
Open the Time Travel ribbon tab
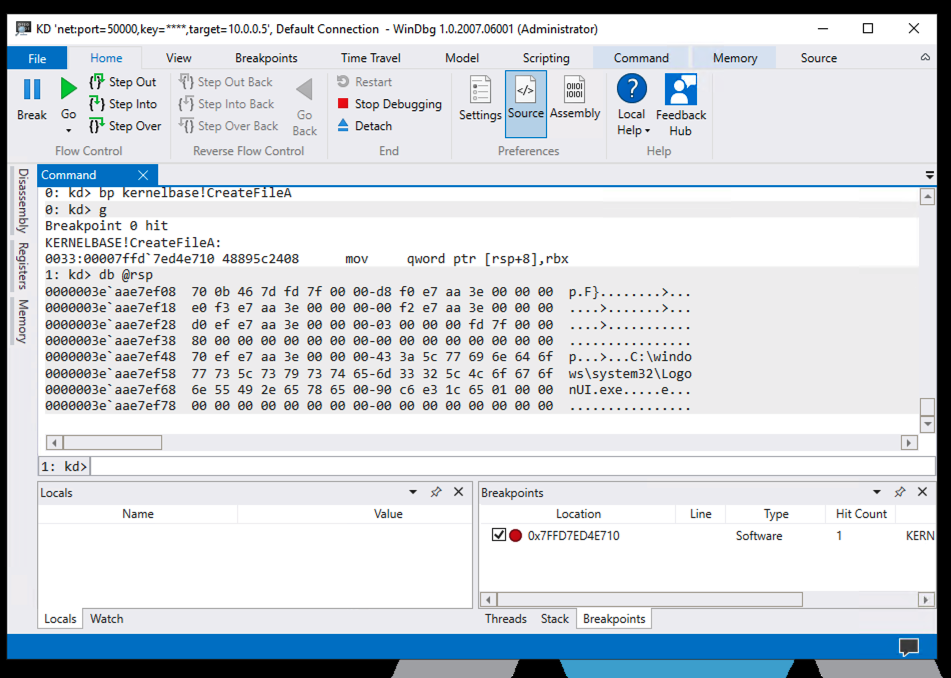click(x=371, y=58)
